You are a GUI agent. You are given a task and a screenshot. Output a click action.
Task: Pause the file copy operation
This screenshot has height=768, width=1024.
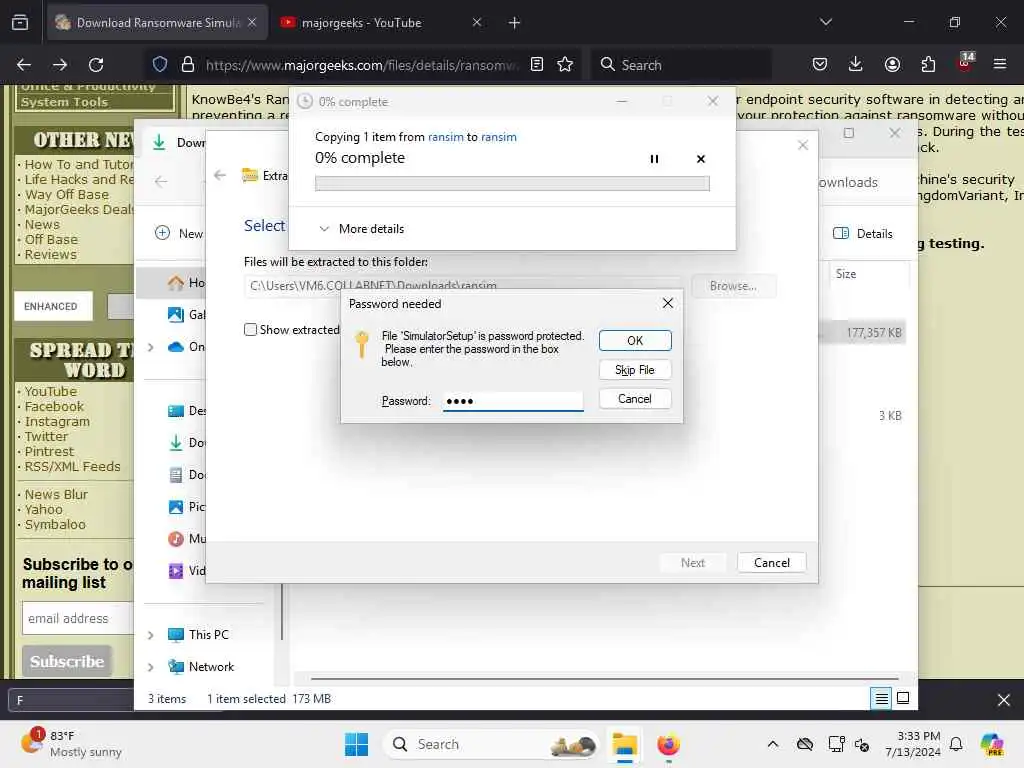pyautogui.click(x=654, y=159)
